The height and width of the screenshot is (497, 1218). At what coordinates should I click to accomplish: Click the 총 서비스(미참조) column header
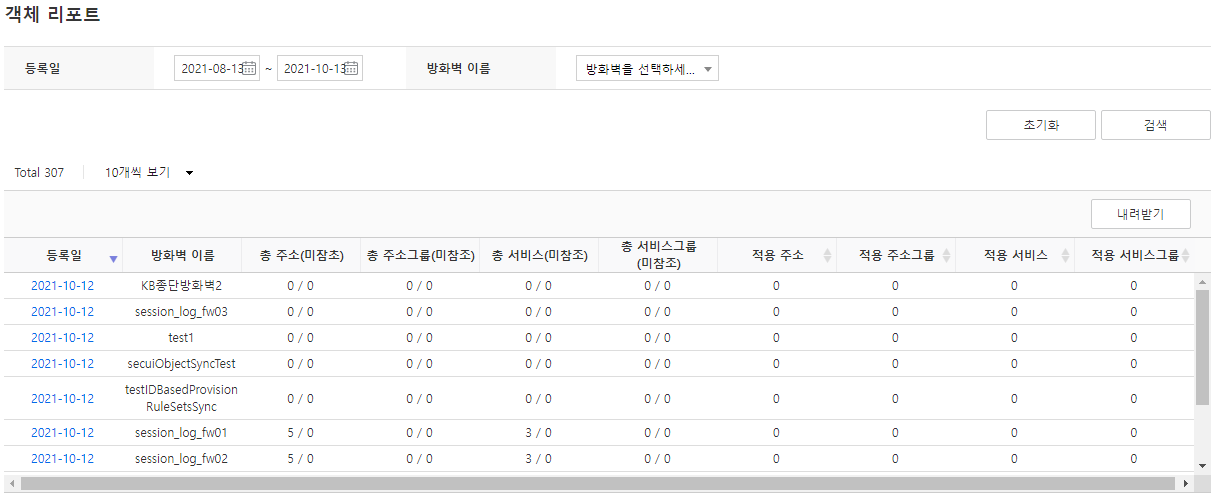539,255
